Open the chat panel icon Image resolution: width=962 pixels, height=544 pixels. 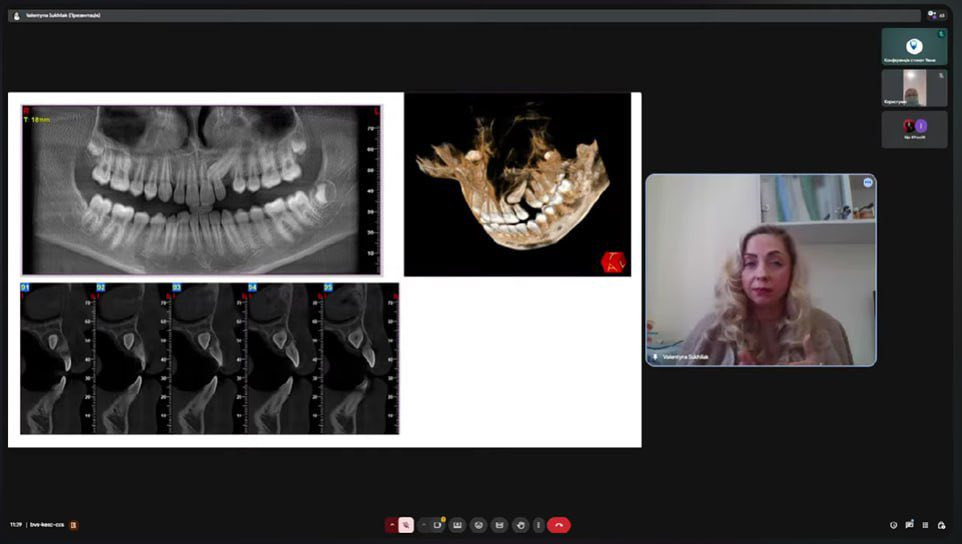point(909,525)
